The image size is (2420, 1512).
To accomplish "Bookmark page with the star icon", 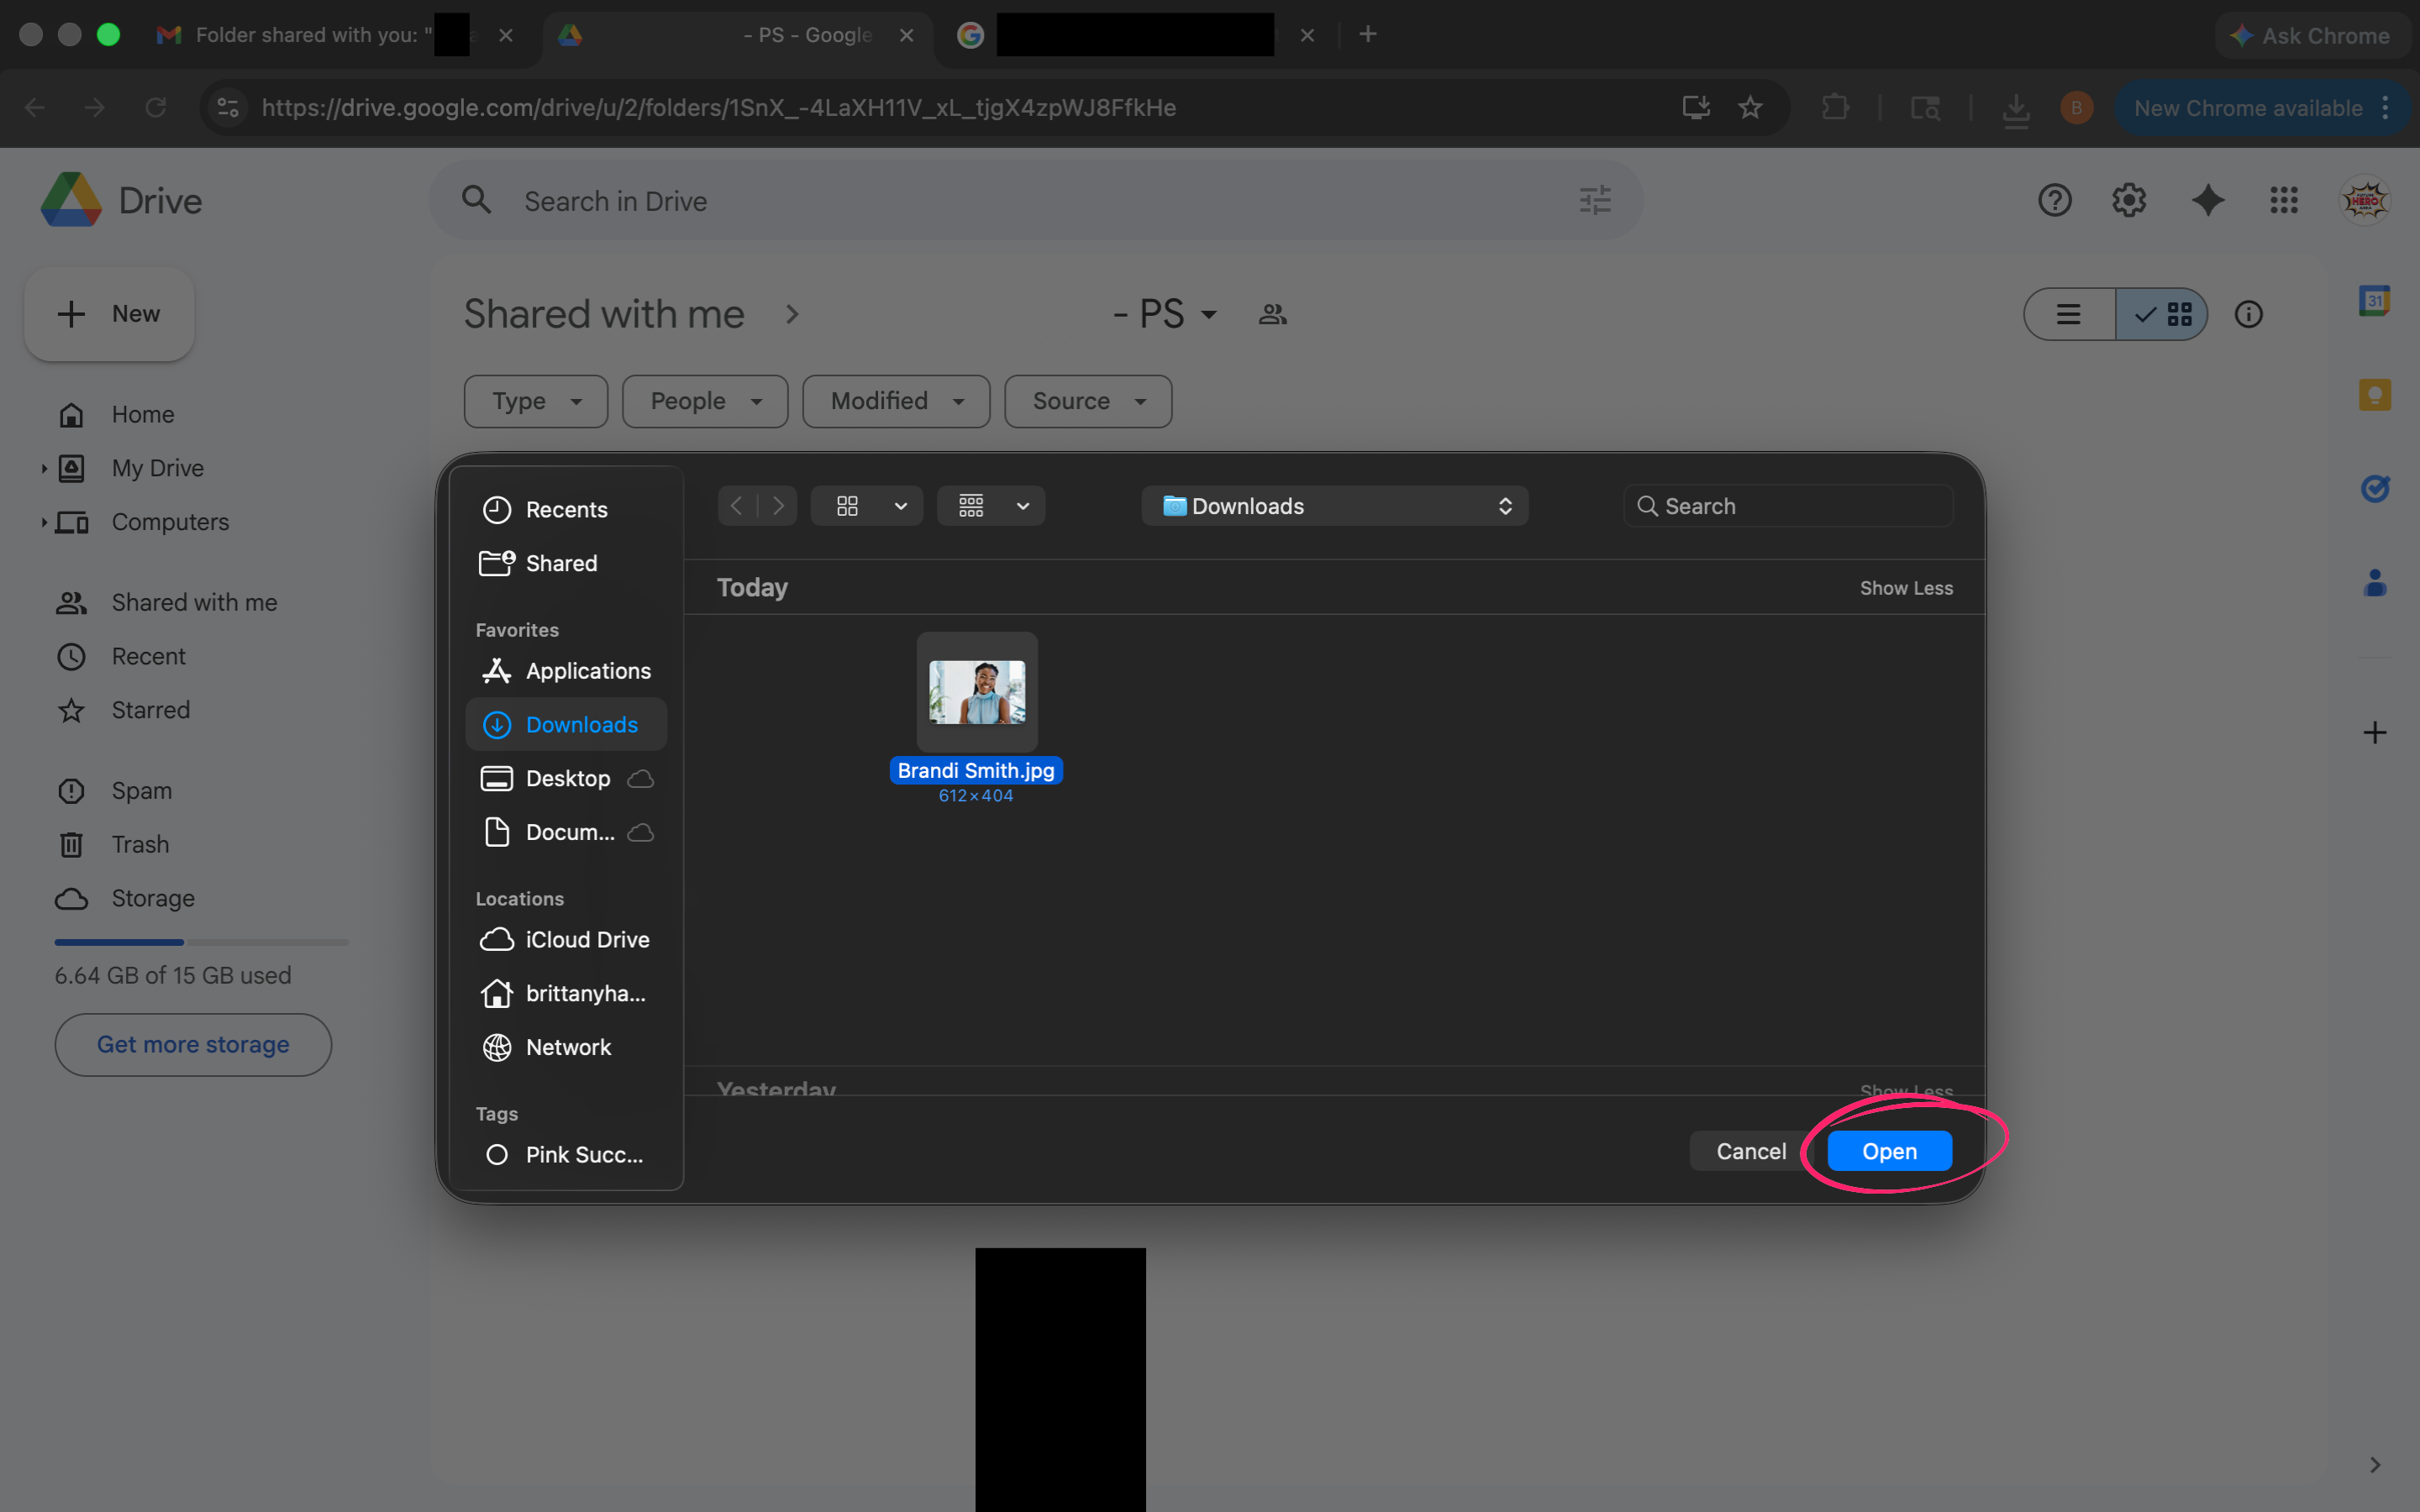I will (x=1750, y=107).
